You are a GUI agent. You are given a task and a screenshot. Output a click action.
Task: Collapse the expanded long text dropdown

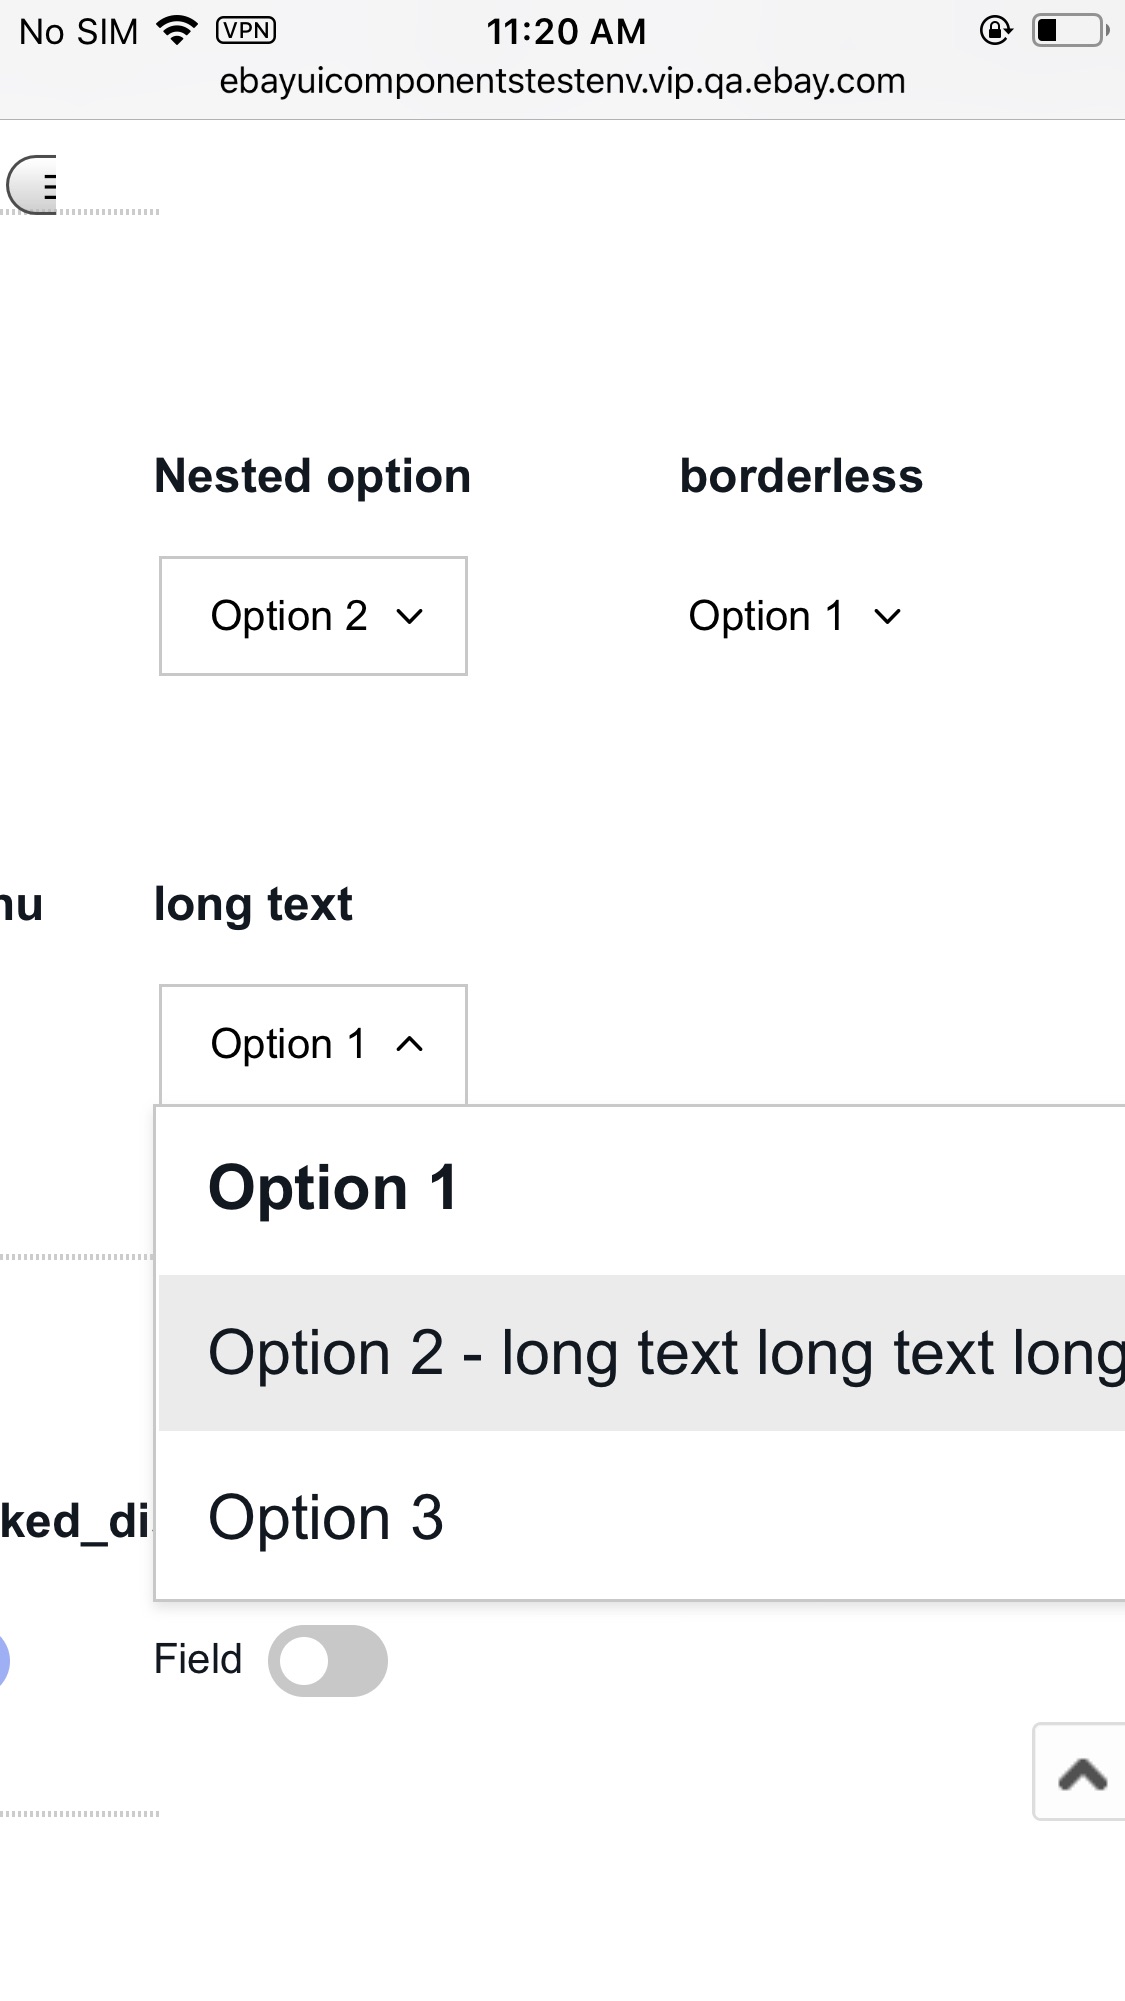click(x=312, y=1044)
